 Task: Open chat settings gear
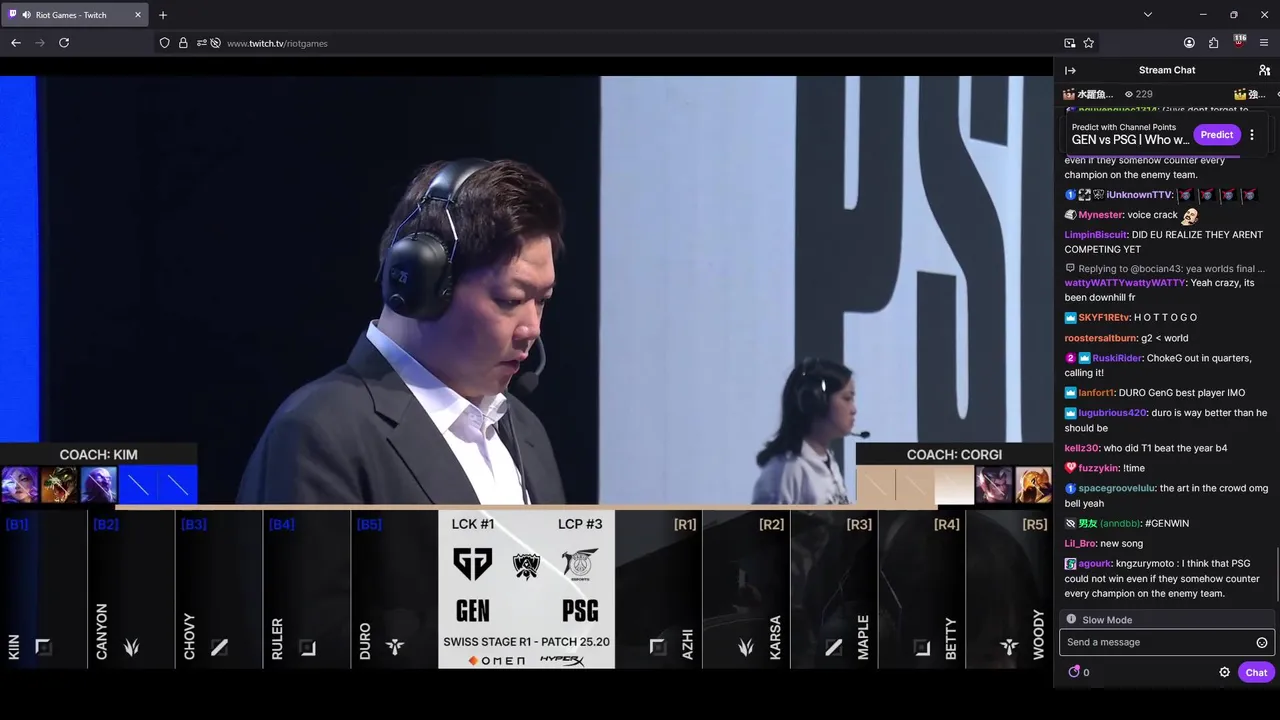1224,672
